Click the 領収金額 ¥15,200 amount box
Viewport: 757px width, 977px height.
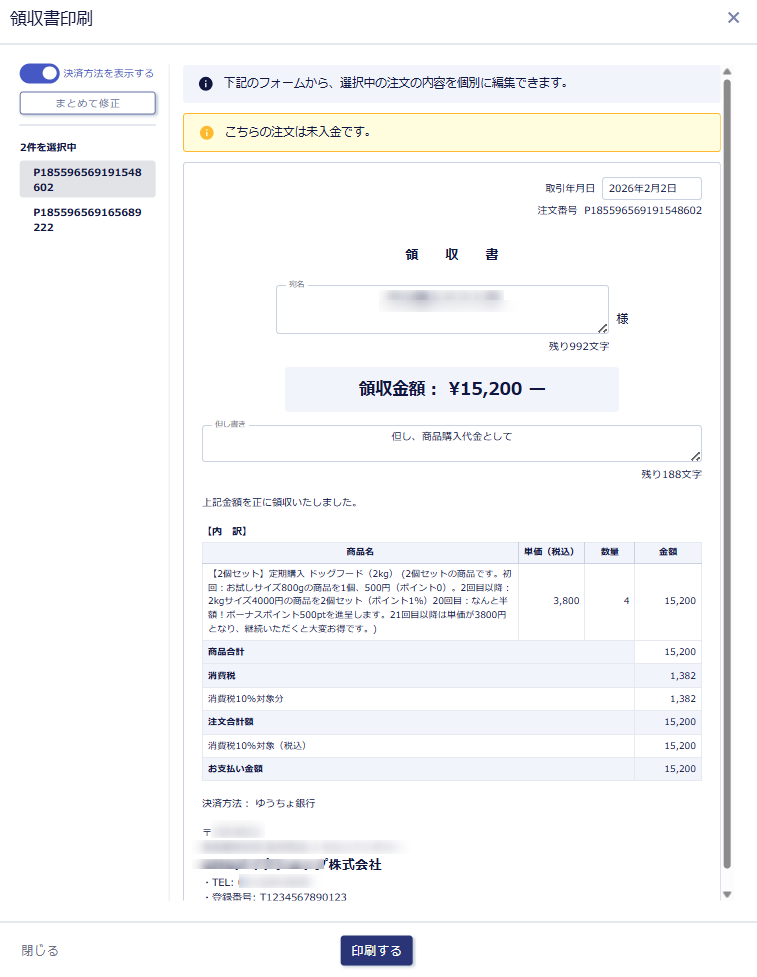[x=451, y=389]
